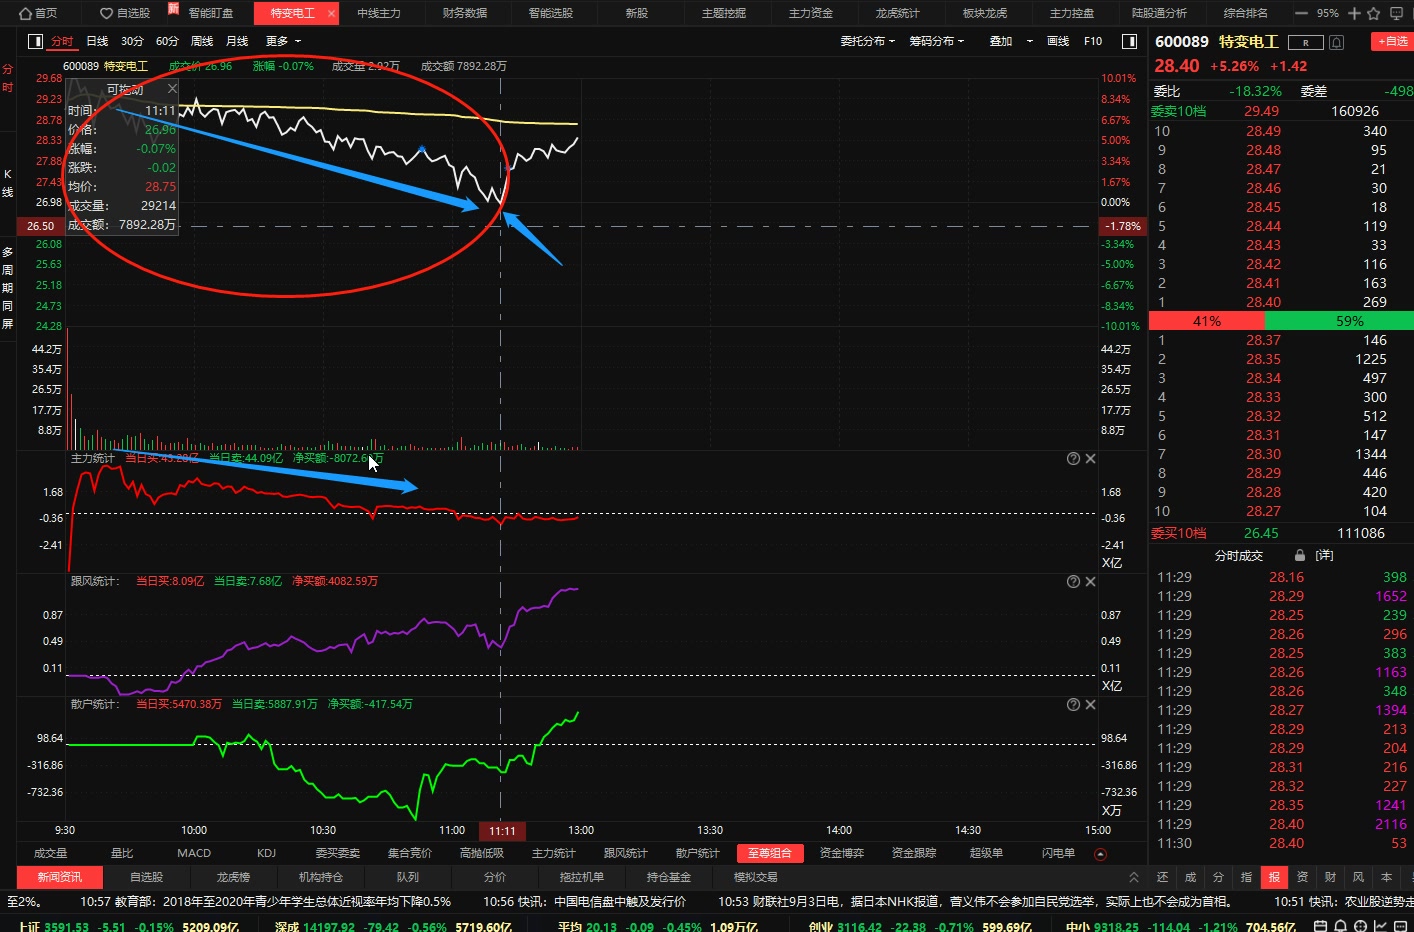Select the 资金博弈 indicator tab

coord(842,853)
